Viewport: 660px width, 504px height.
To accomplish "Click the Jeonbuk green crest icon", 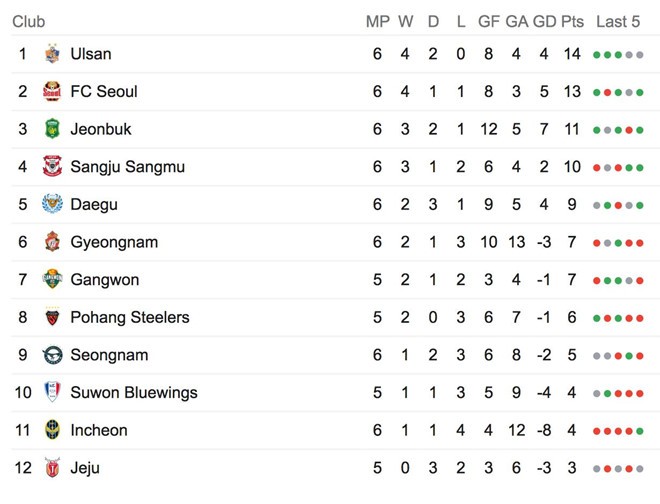I will point(52,129).
